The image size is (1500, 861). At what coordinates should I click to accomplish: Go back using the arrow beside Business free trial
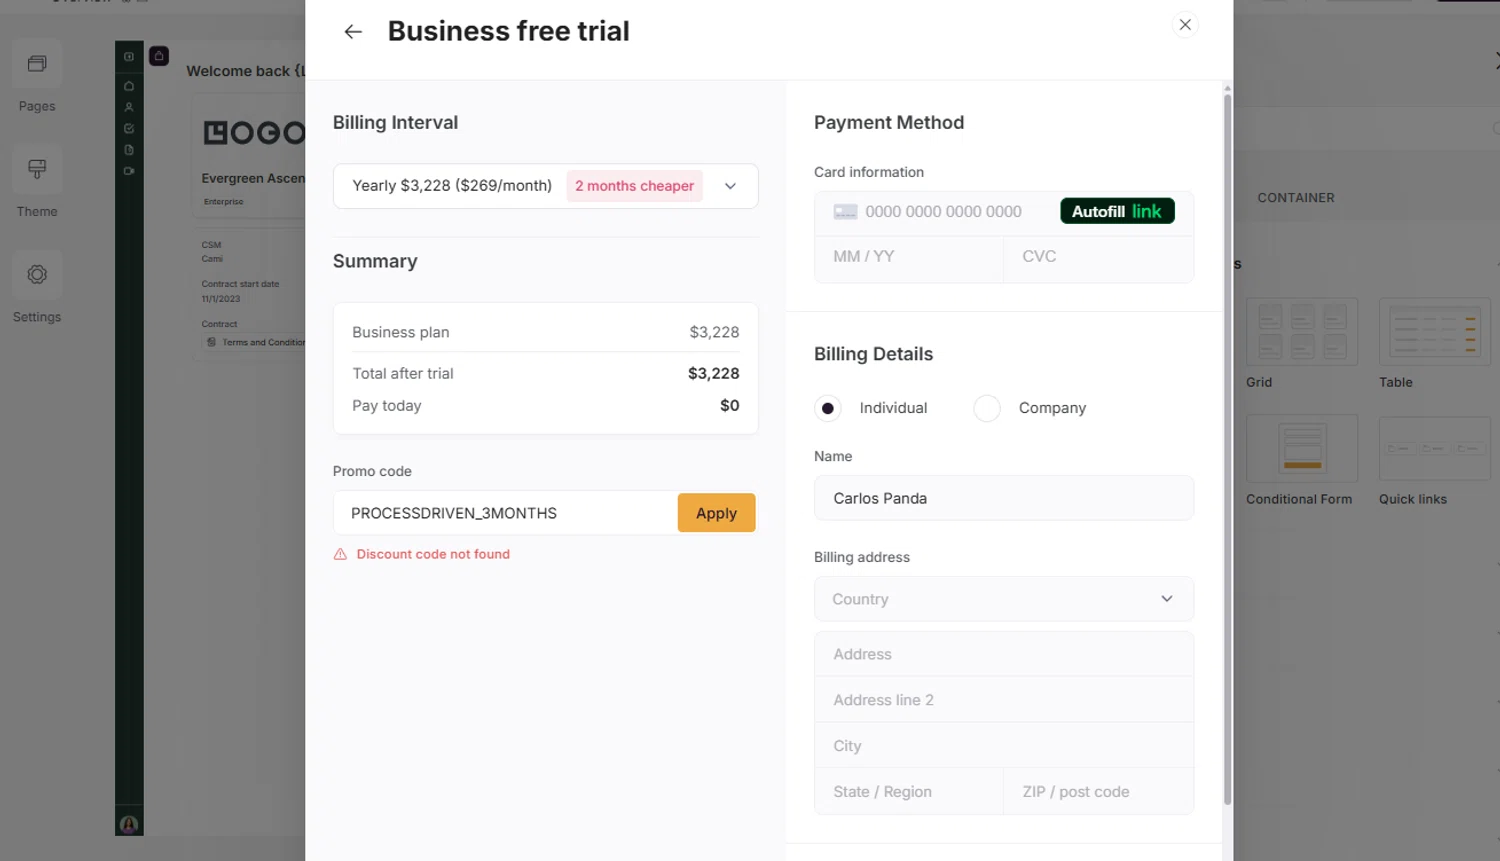pyautogui.click(x=353, y=32)
